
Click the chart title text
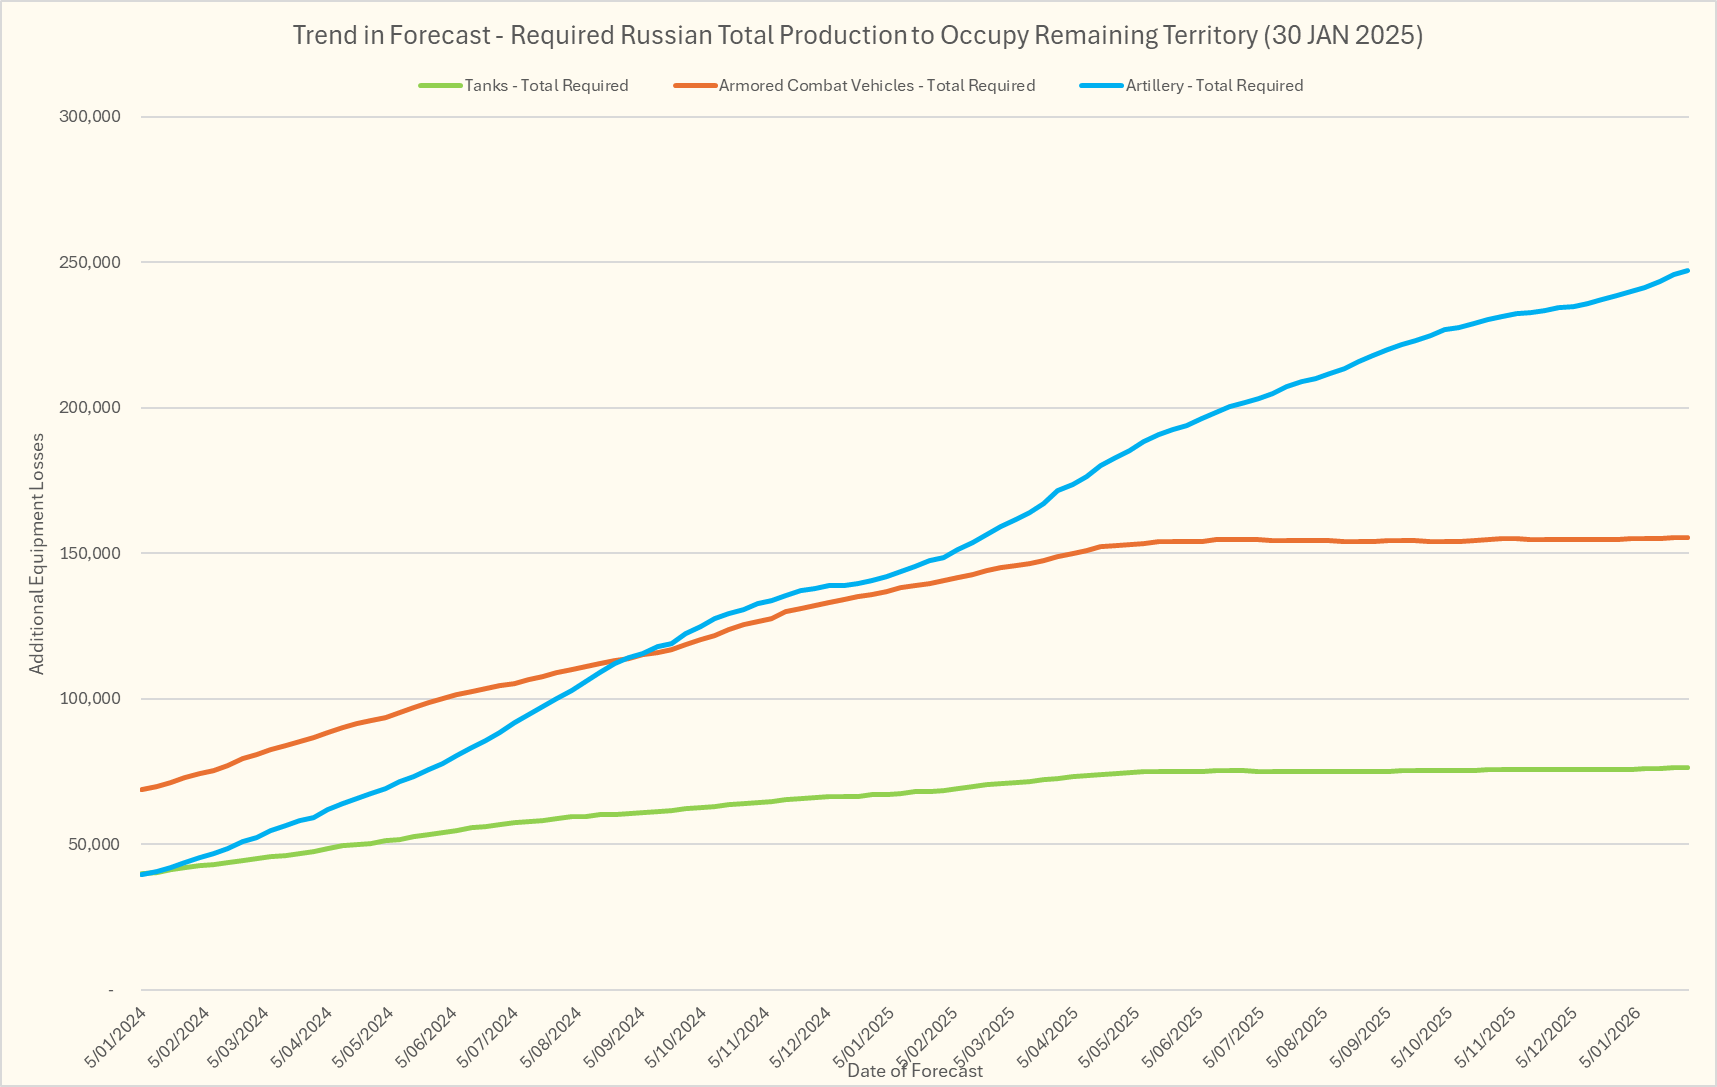pyautogui.click(x=857, y=35)
